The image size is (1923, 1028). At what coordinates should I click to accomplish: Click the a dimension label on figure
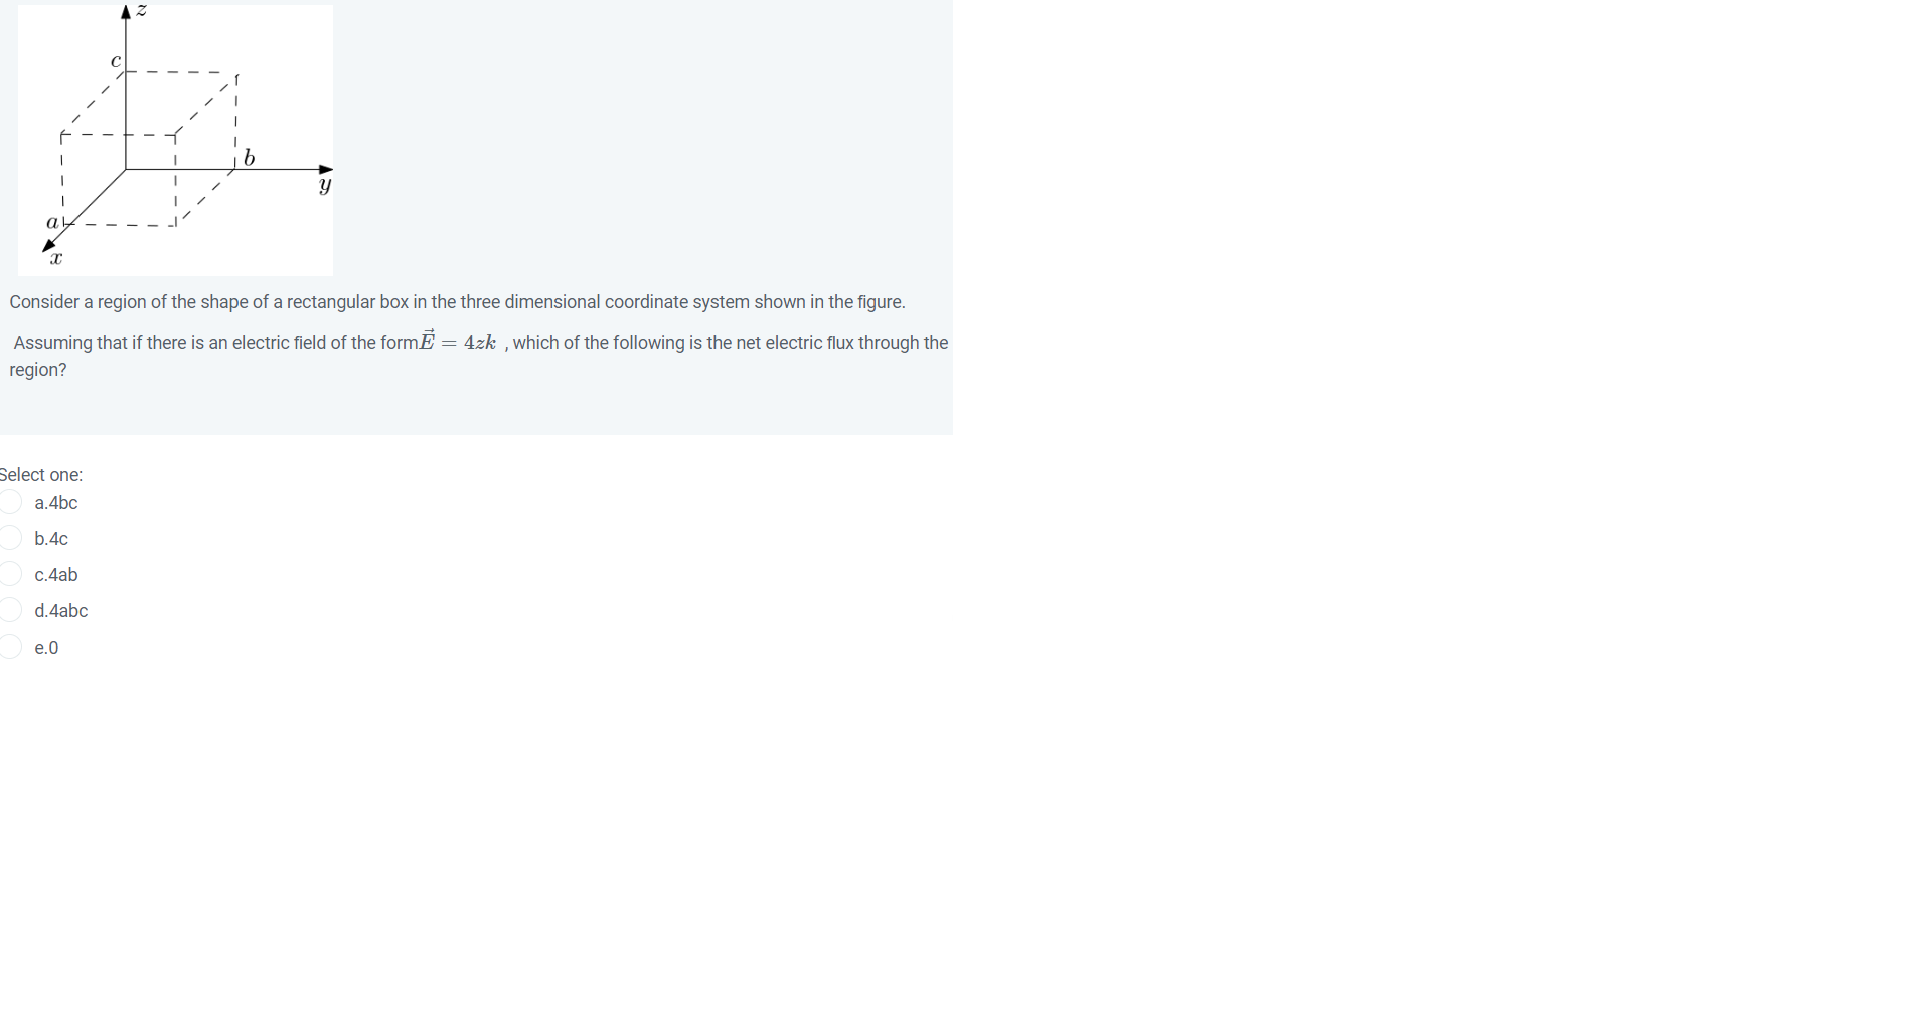(x=52, y=222)
